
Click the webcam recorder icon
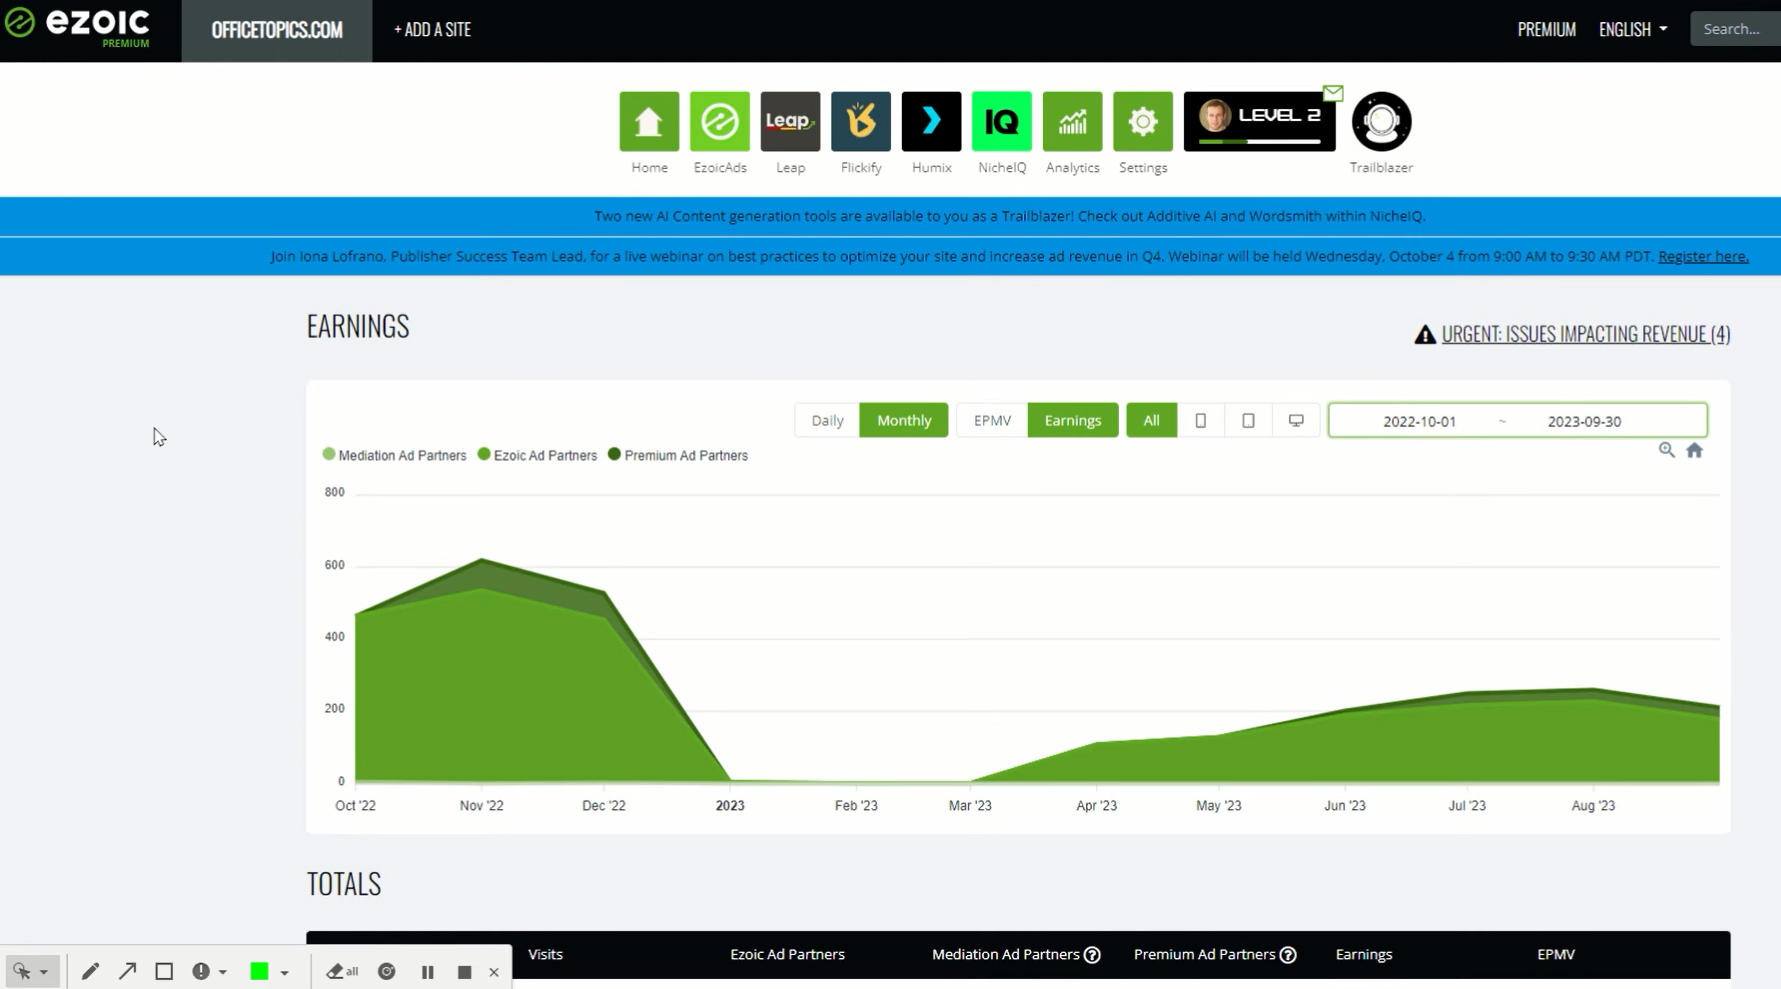(387, 971)
